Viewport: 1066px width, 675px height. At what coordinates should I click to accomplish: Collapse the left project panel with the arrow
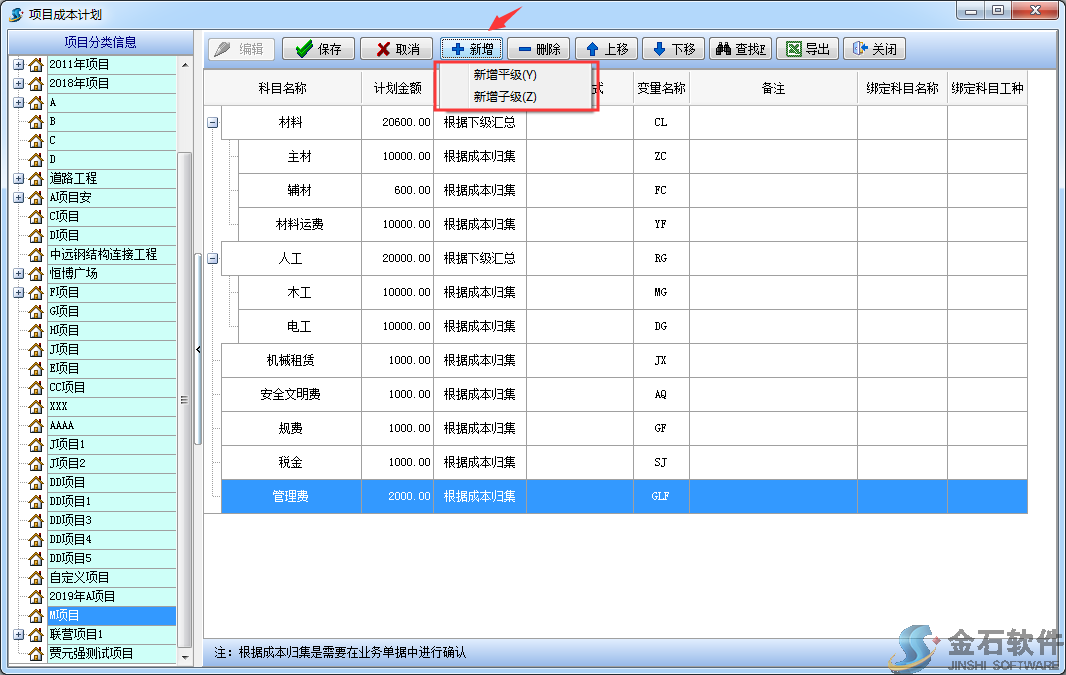[198, 349]
